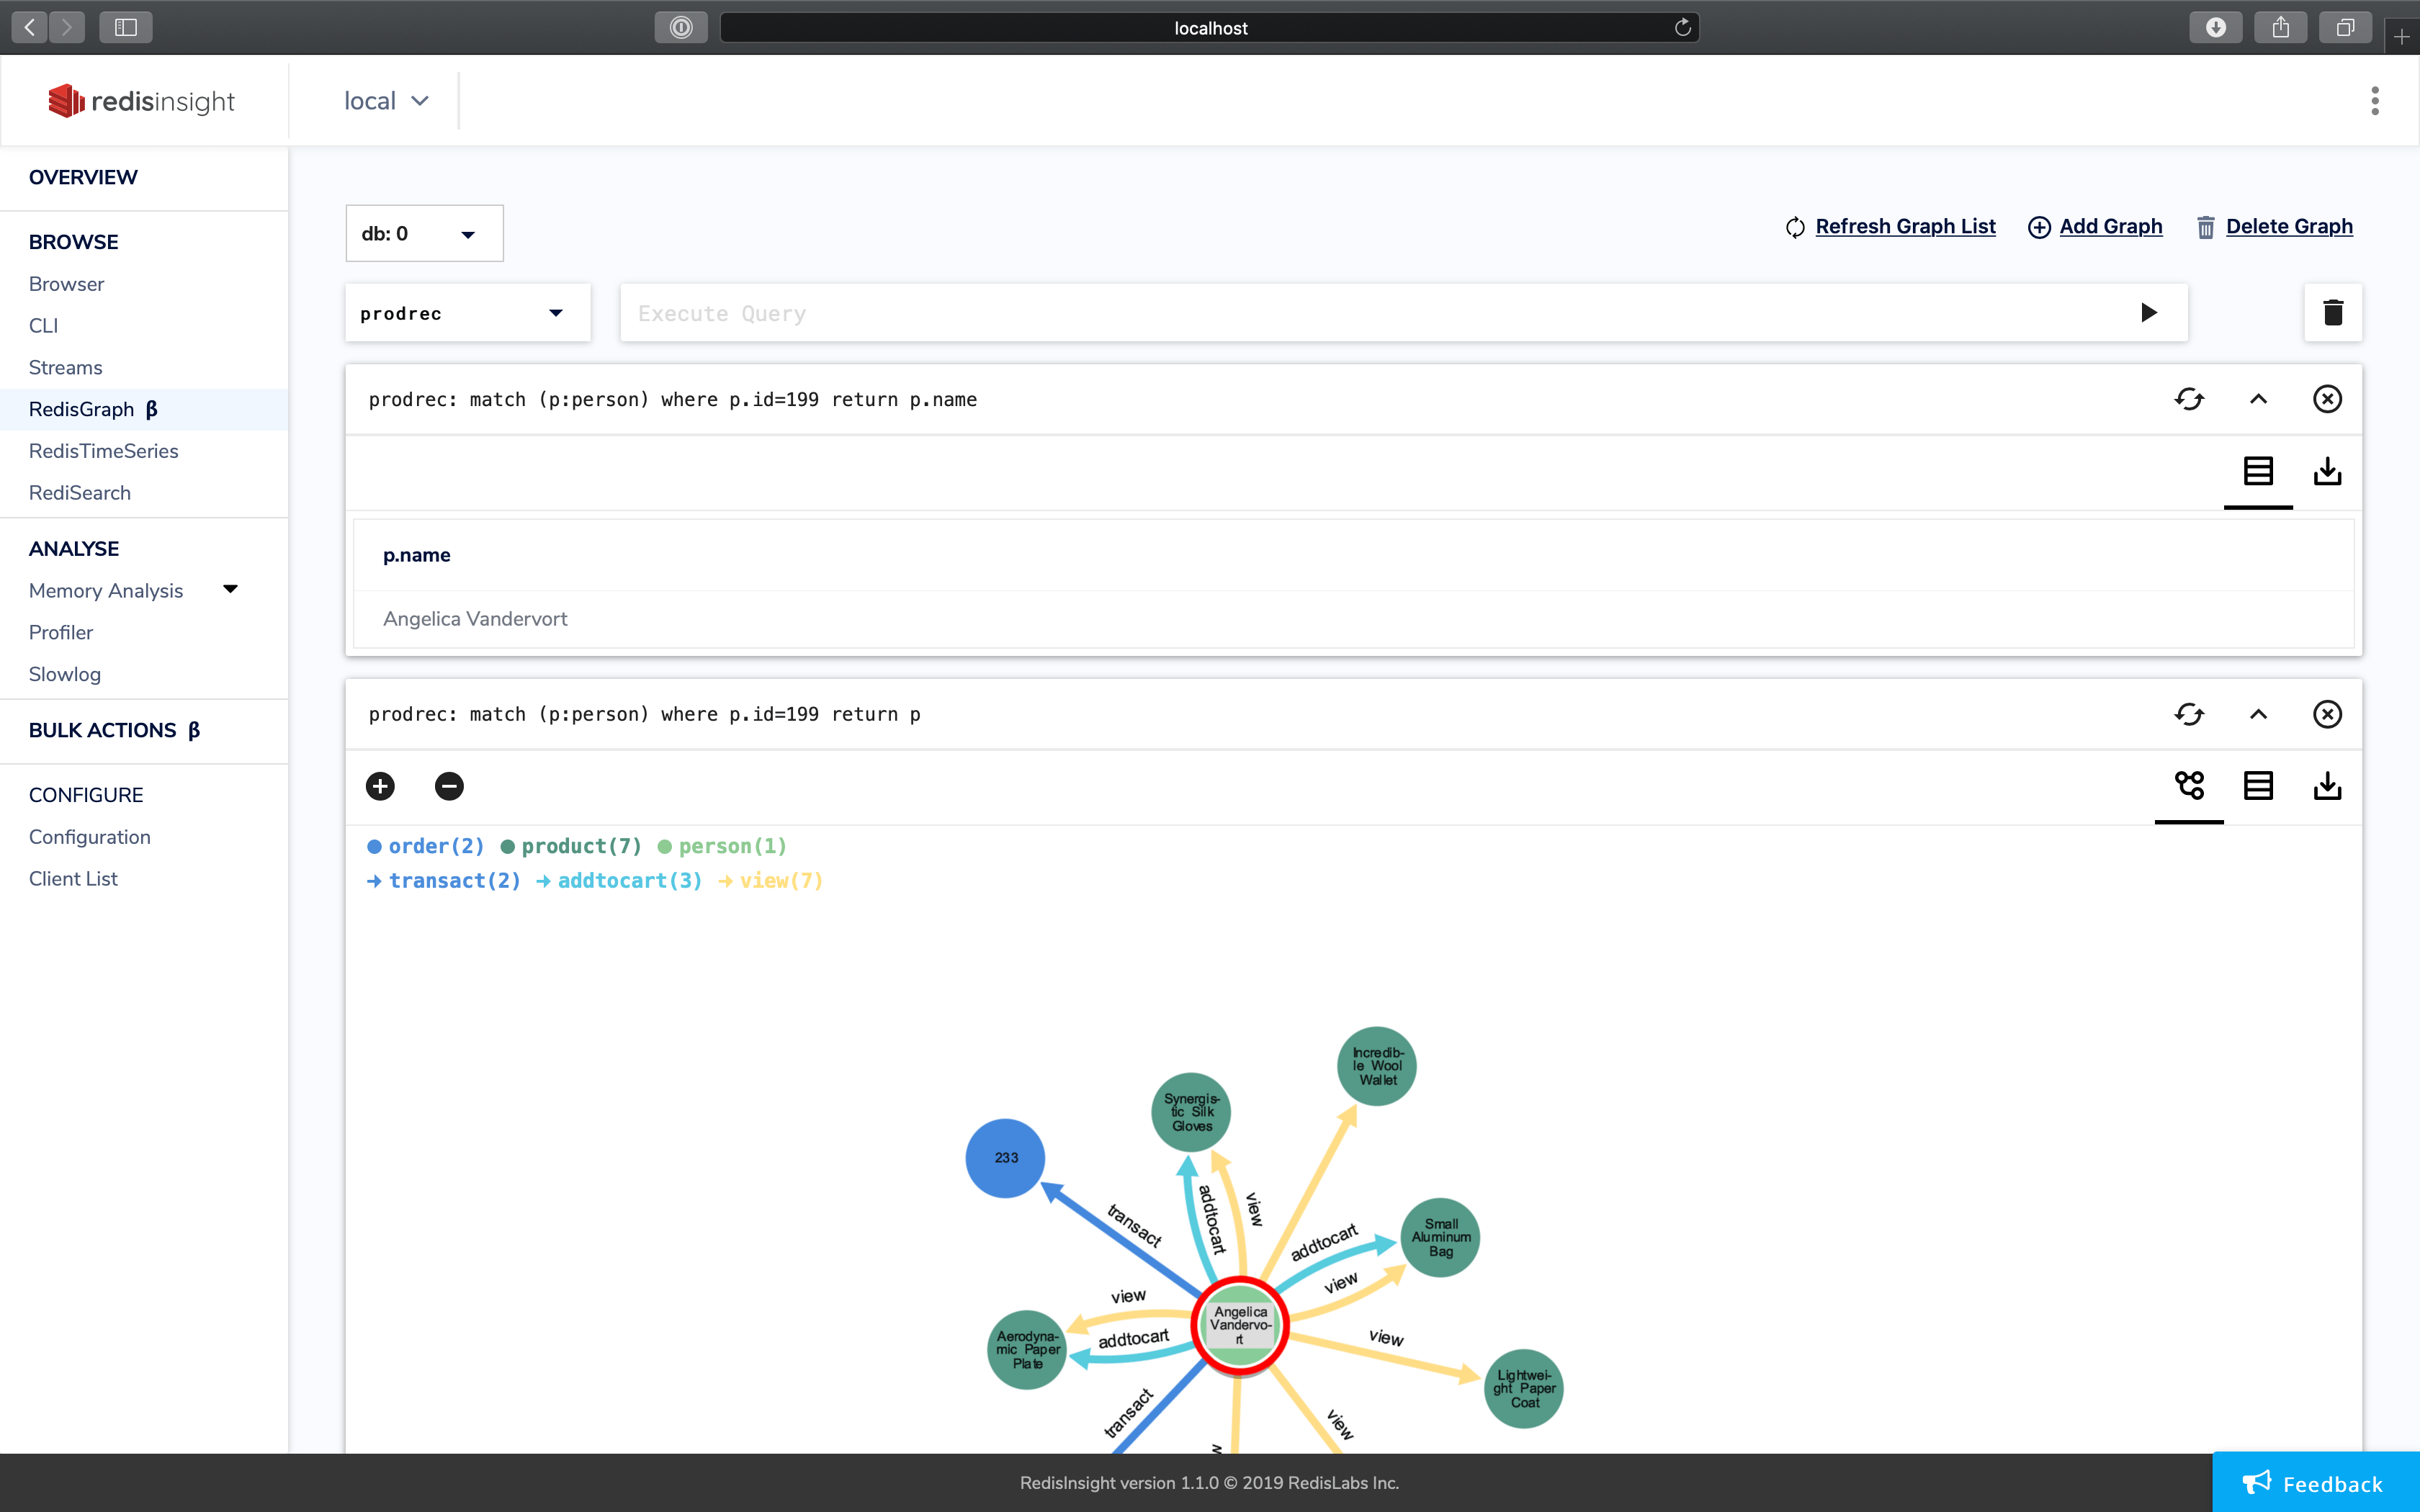Viewport: 2420px width, 1512px height.
Task: Zoom out the graph with minus
Action: [449, 786]
